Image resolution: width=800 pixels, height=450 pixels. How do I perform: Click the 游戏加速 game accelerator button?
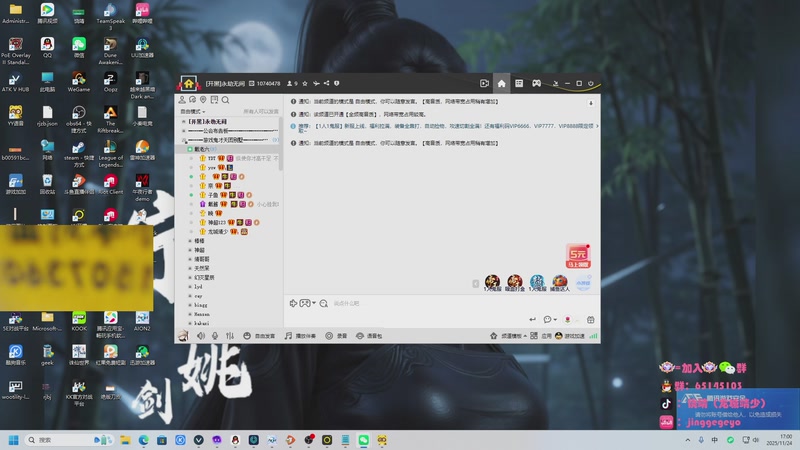570,336
